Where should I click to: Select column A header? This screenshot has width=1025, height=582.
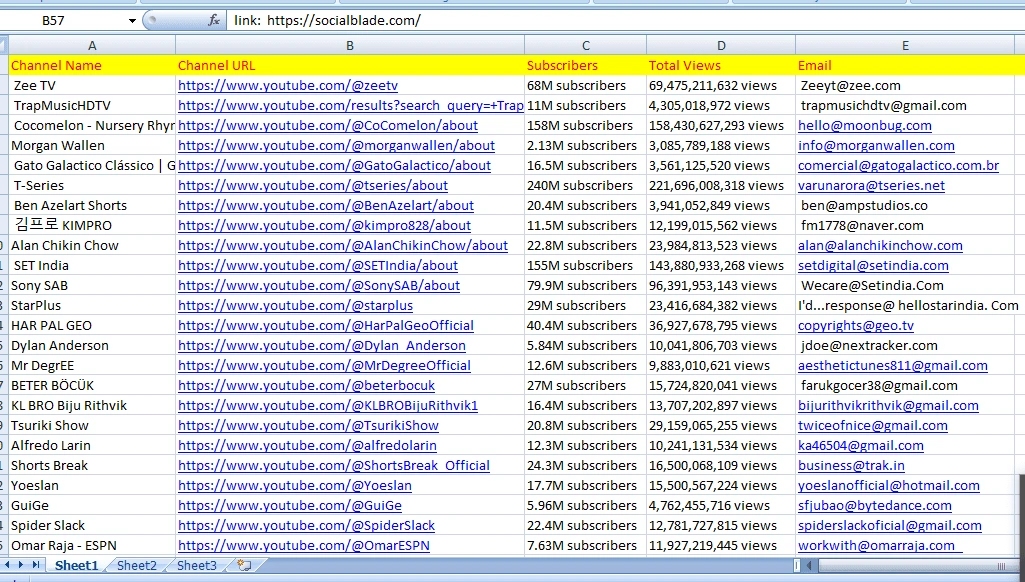(x=92, y=45)
